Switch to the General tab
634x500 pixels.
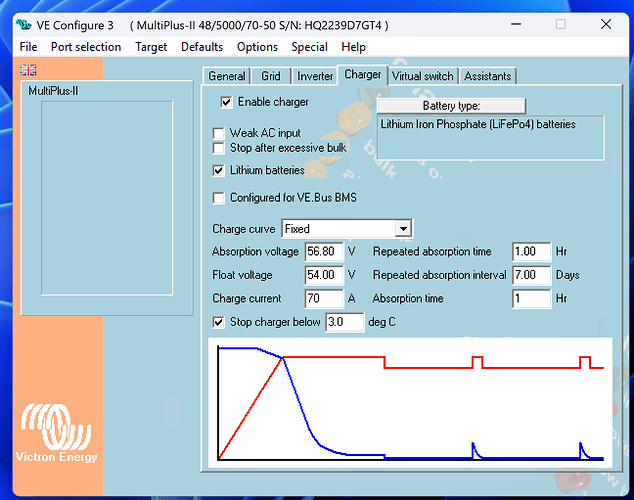pyautogui.click(x=227, y=76)
